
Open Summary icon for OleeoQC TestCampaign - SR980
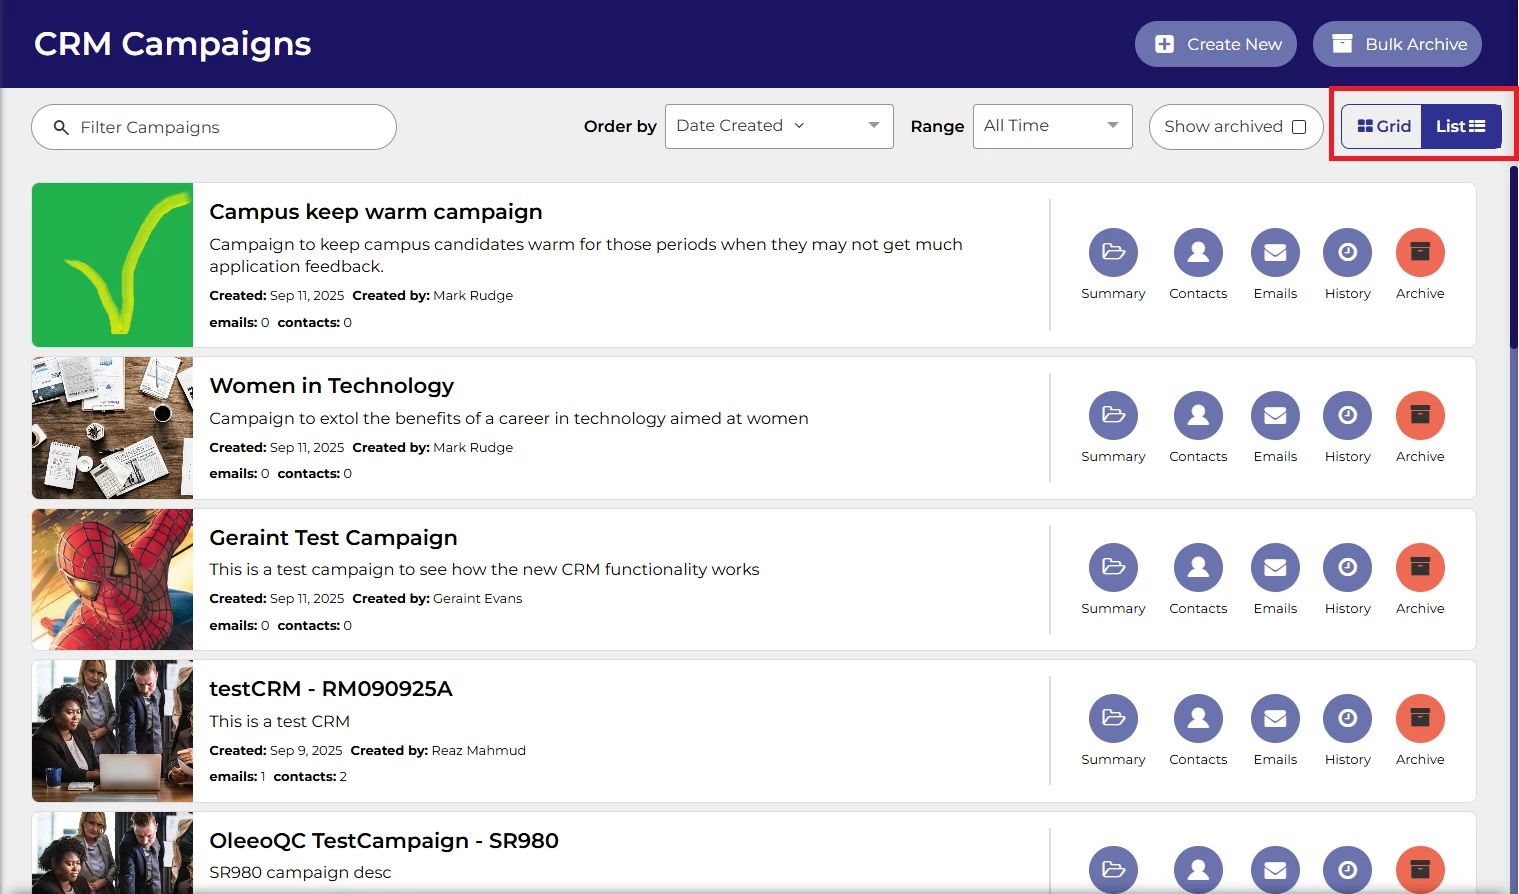[1113, 869]
